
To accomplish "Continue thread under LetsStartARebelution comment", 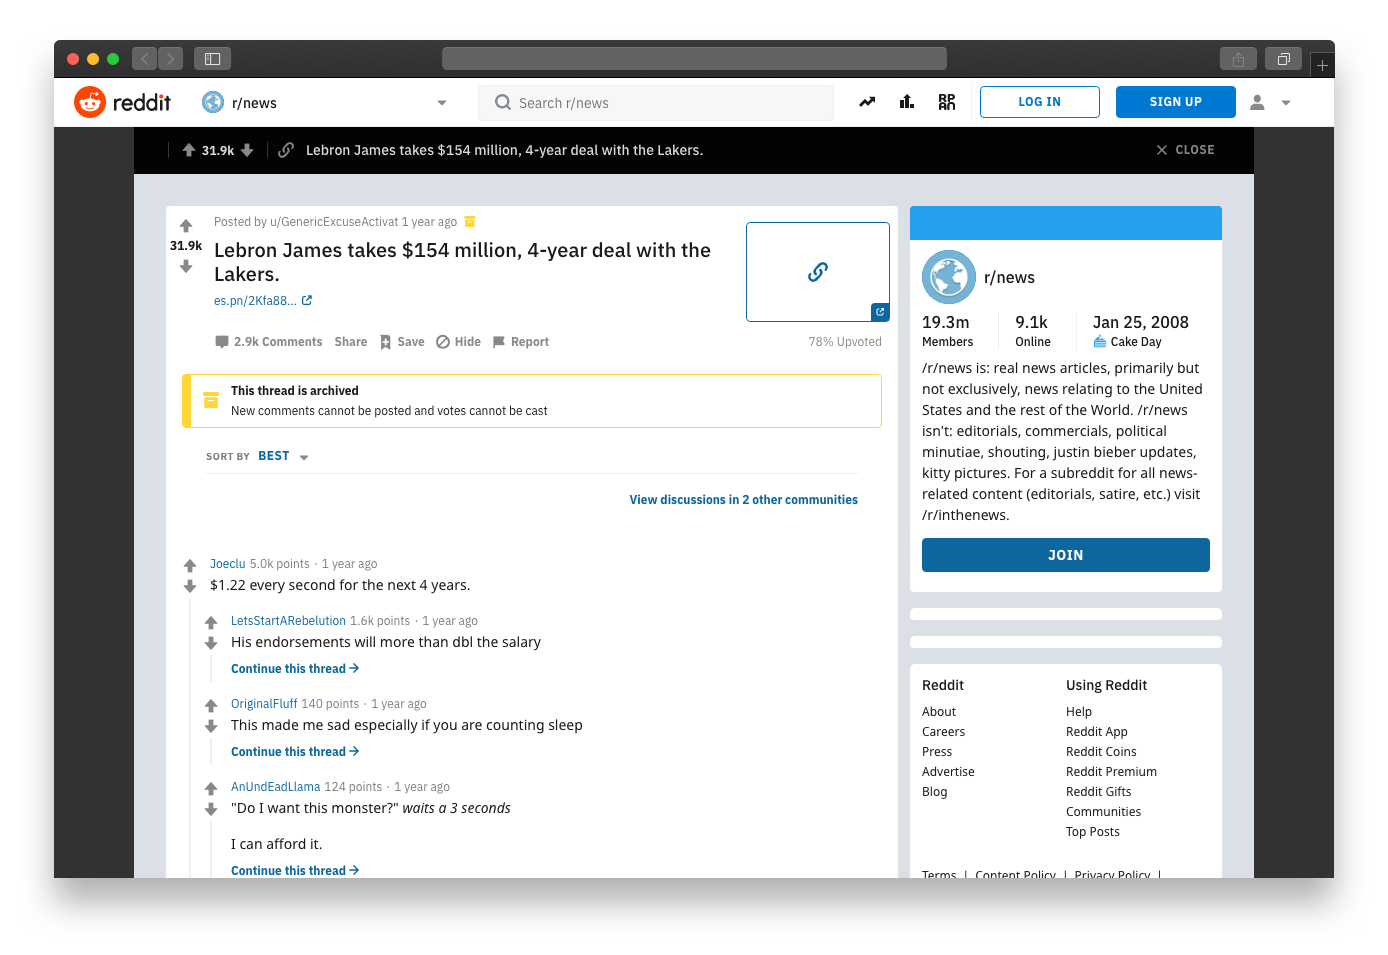I will pos(295,669).
